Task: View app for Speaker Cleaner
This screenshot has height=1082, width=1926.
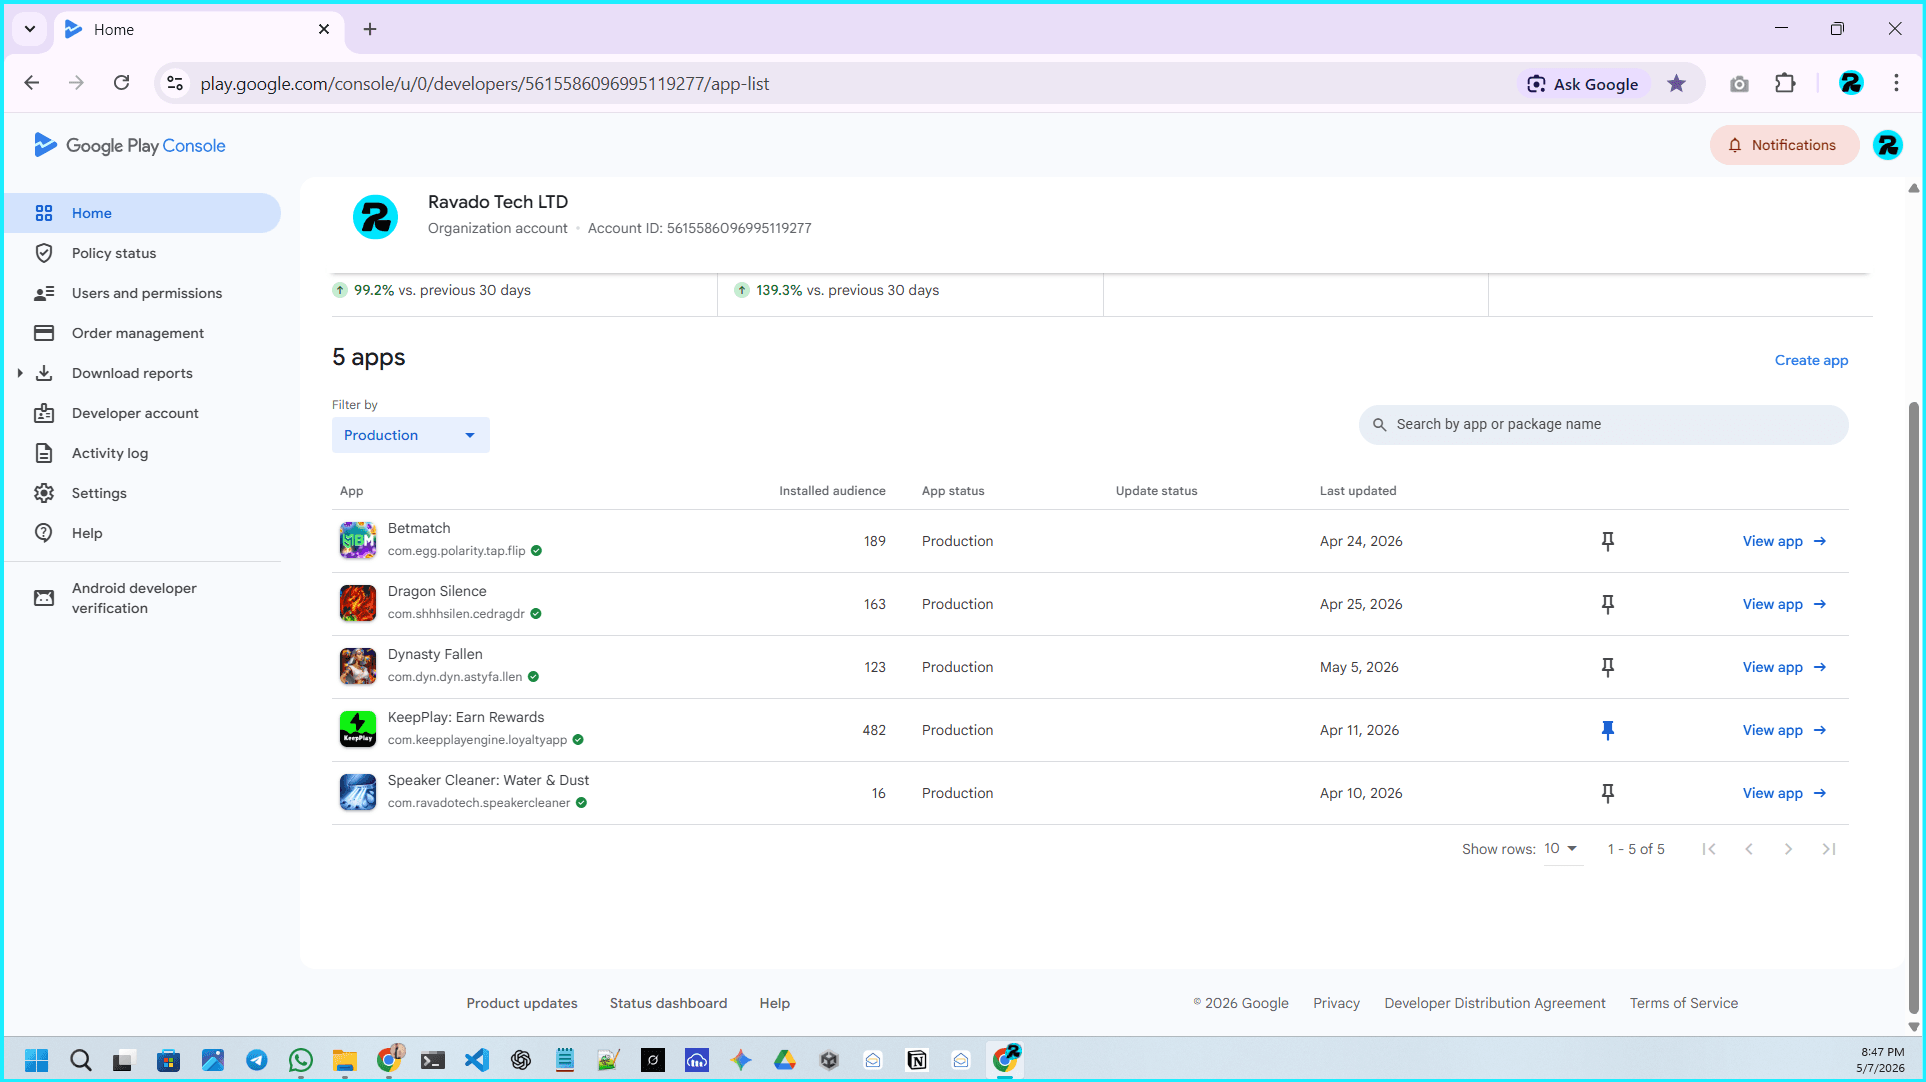Action: point(1784,793)
